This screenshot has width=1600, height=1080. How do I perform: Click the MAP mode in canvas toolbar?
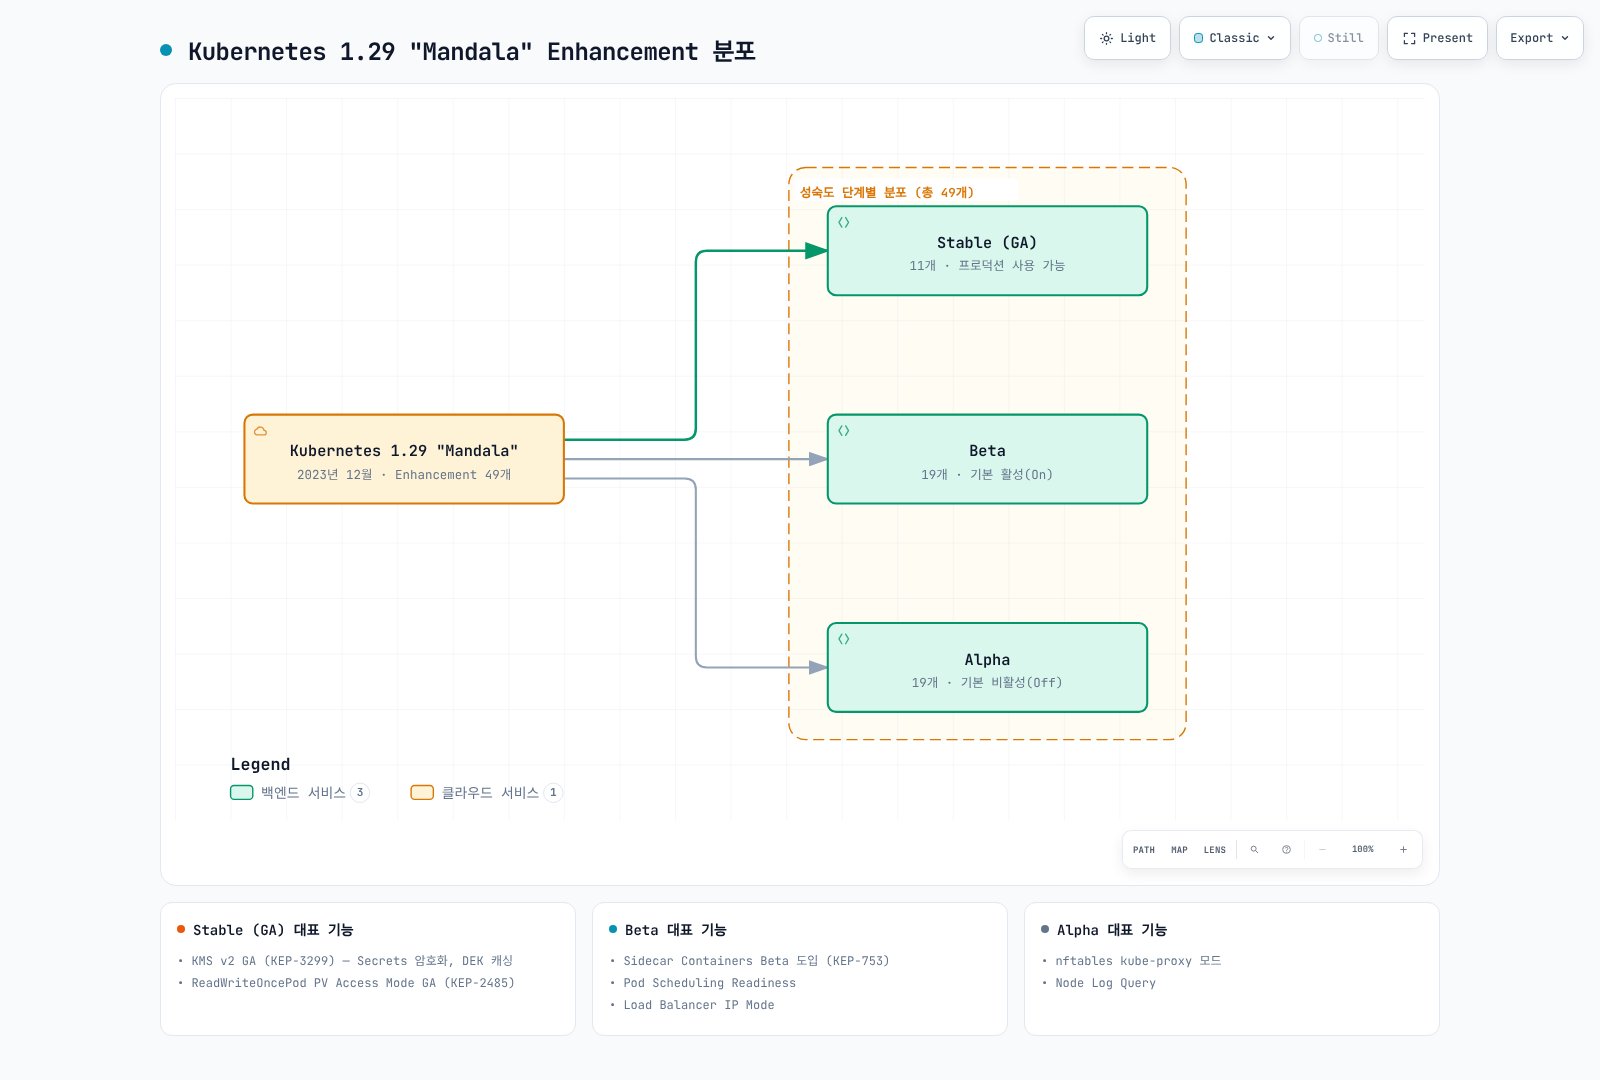(x=1179, y=850)
